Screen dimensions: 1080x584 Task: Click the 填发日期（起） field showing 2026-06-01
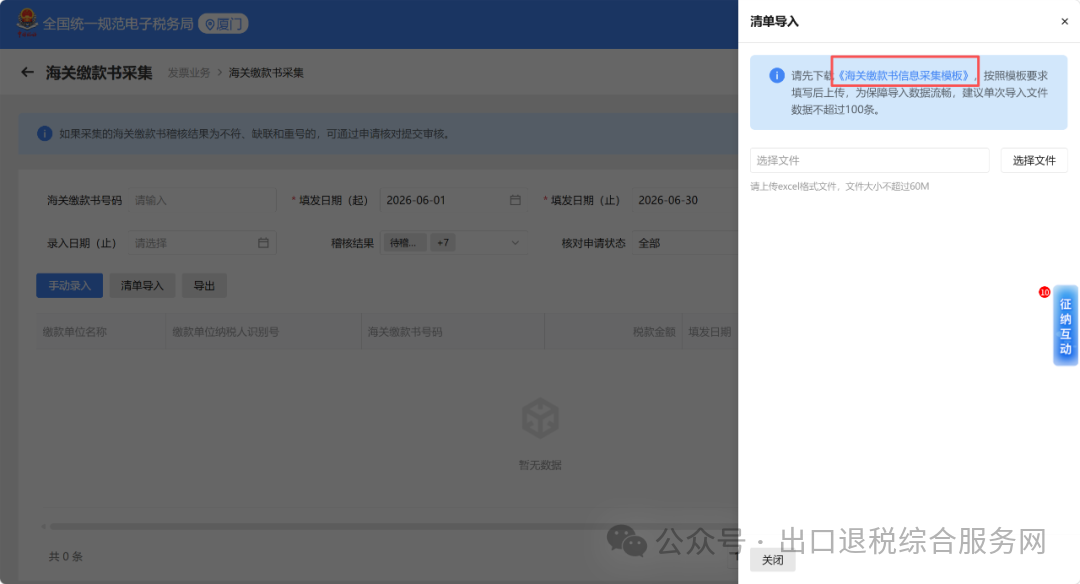453,200
